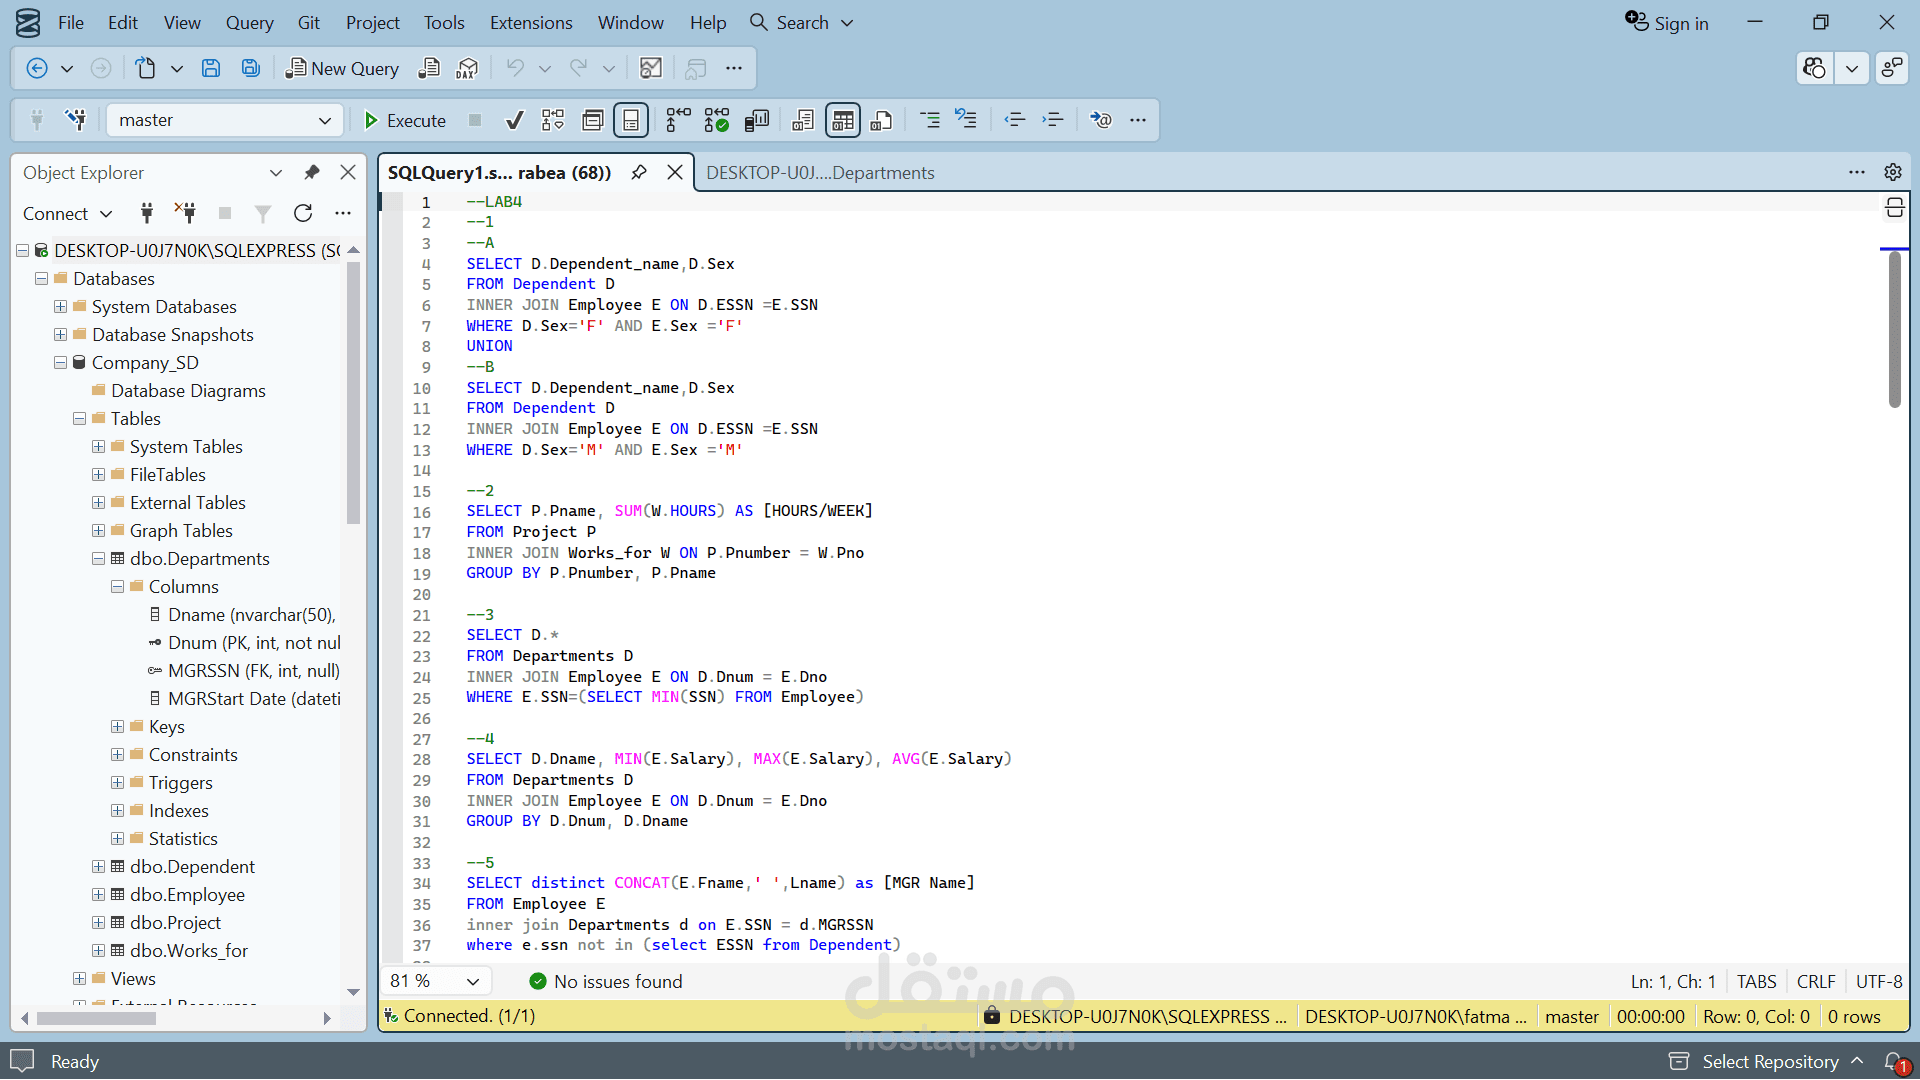This screenshot has height=1080, width=1920.
Task: Open the Tools menu
Action: (444, 22)
